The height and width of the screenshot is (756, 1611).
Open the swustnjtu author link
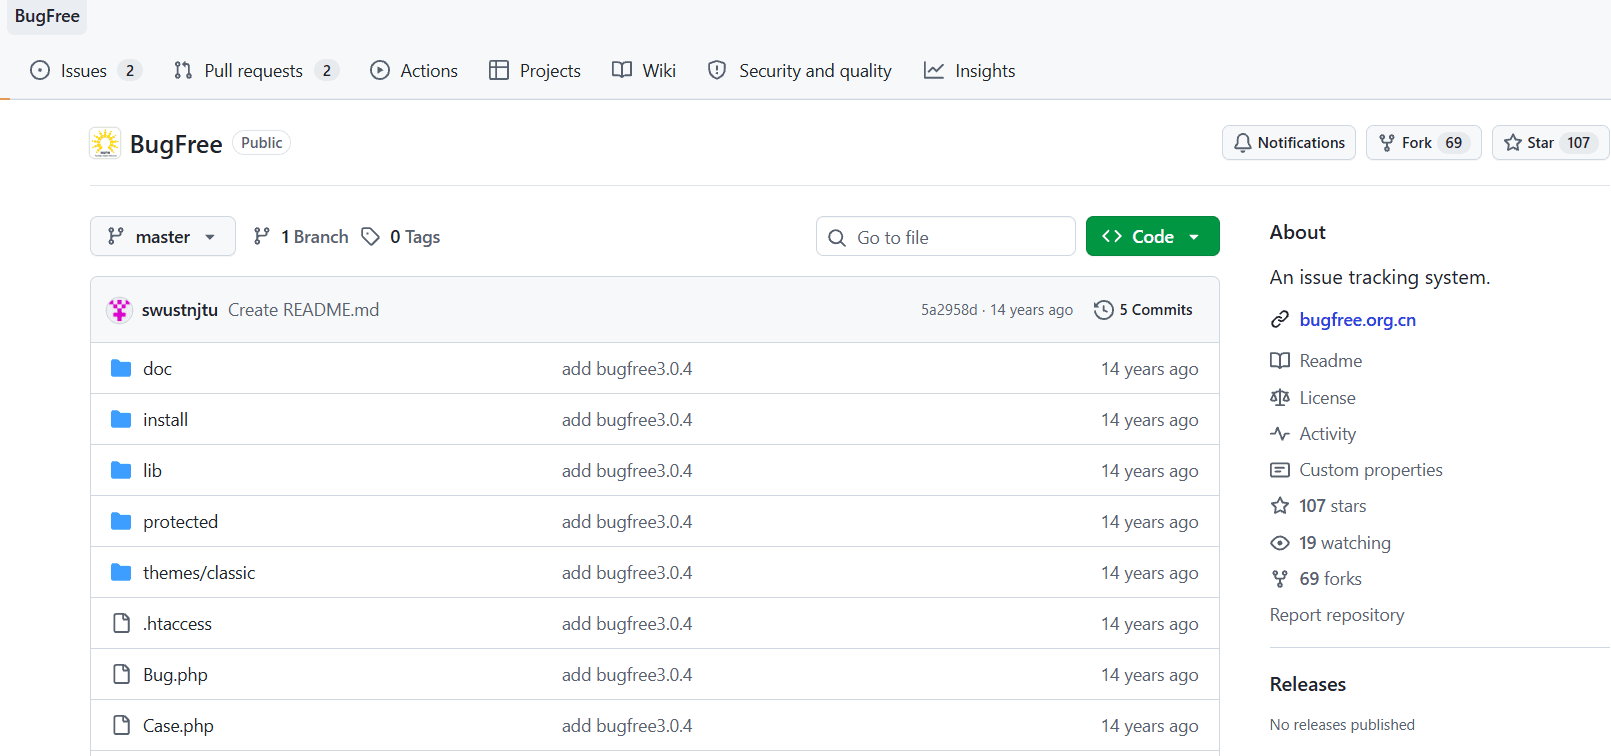point(180,310)
